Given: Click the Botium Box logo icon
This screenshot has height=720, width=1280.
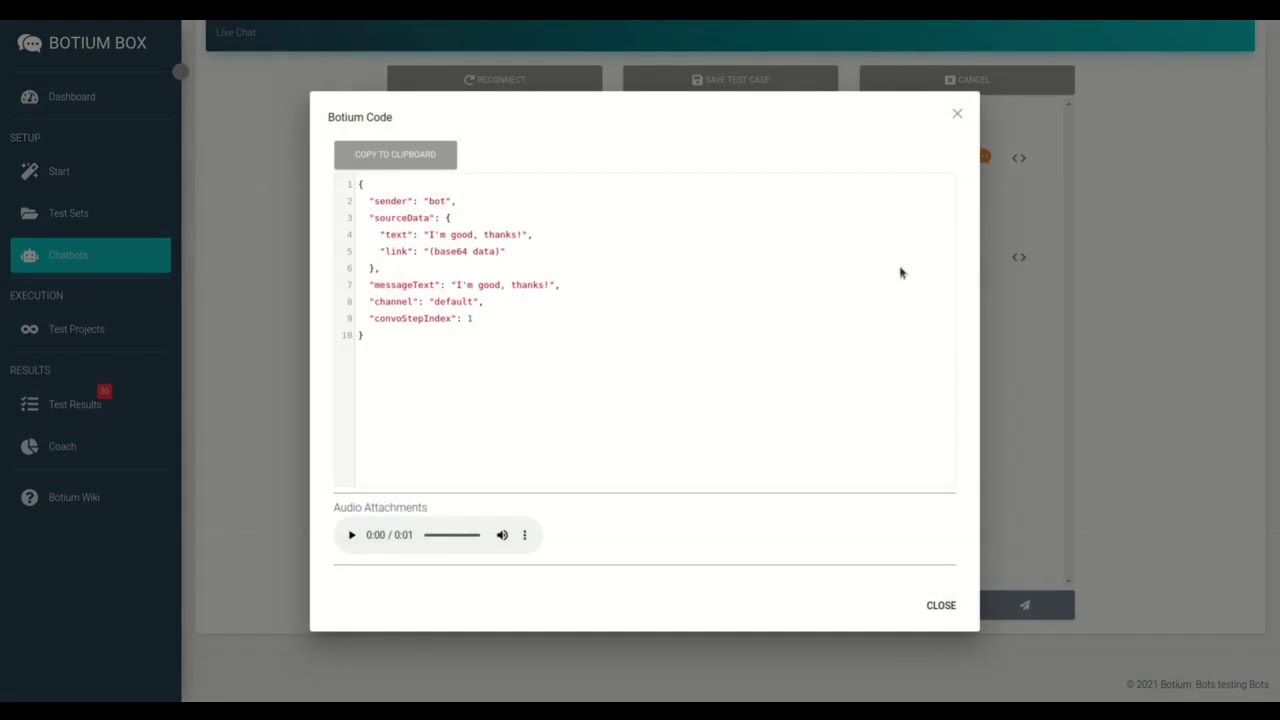Looking at the screenshot, I should [30, 43].
